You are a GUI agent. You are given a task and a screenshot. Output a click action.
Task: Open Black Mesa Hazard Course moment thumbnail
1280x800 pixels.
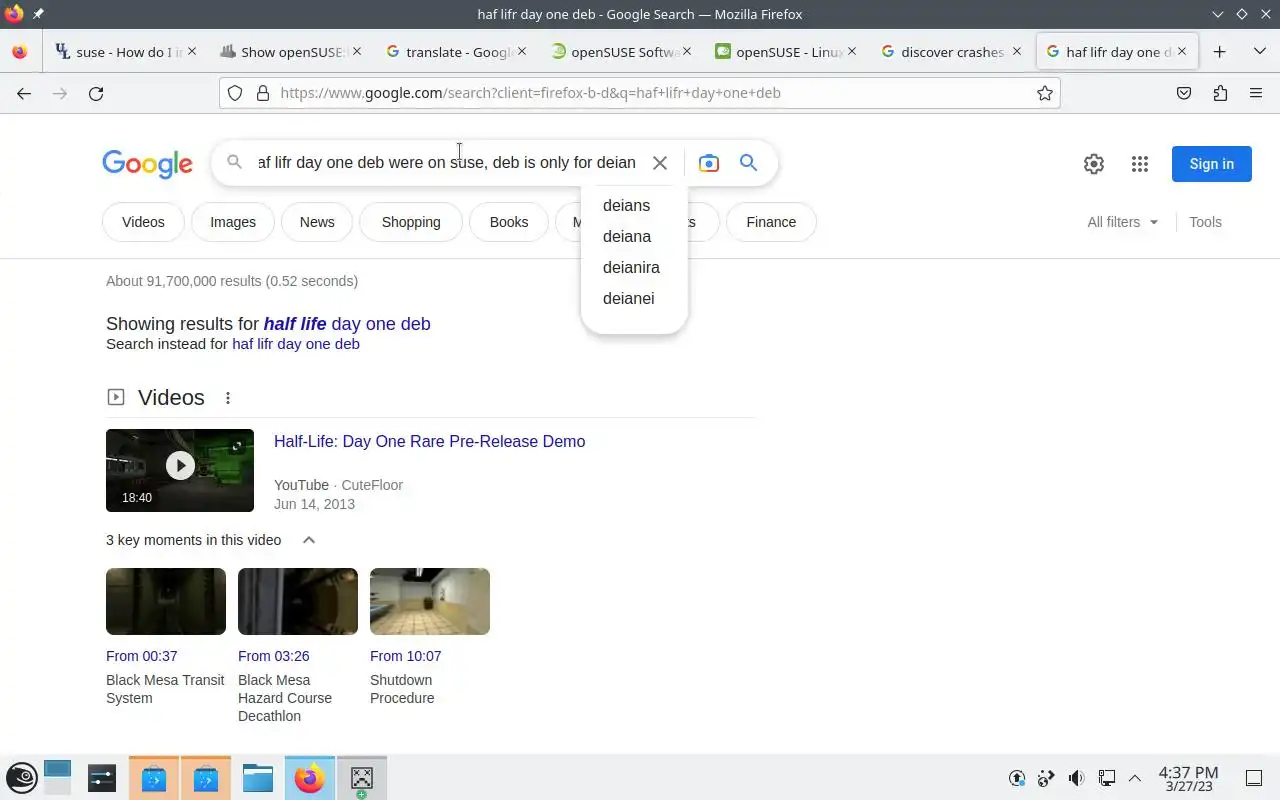click(x=298, y=601)
